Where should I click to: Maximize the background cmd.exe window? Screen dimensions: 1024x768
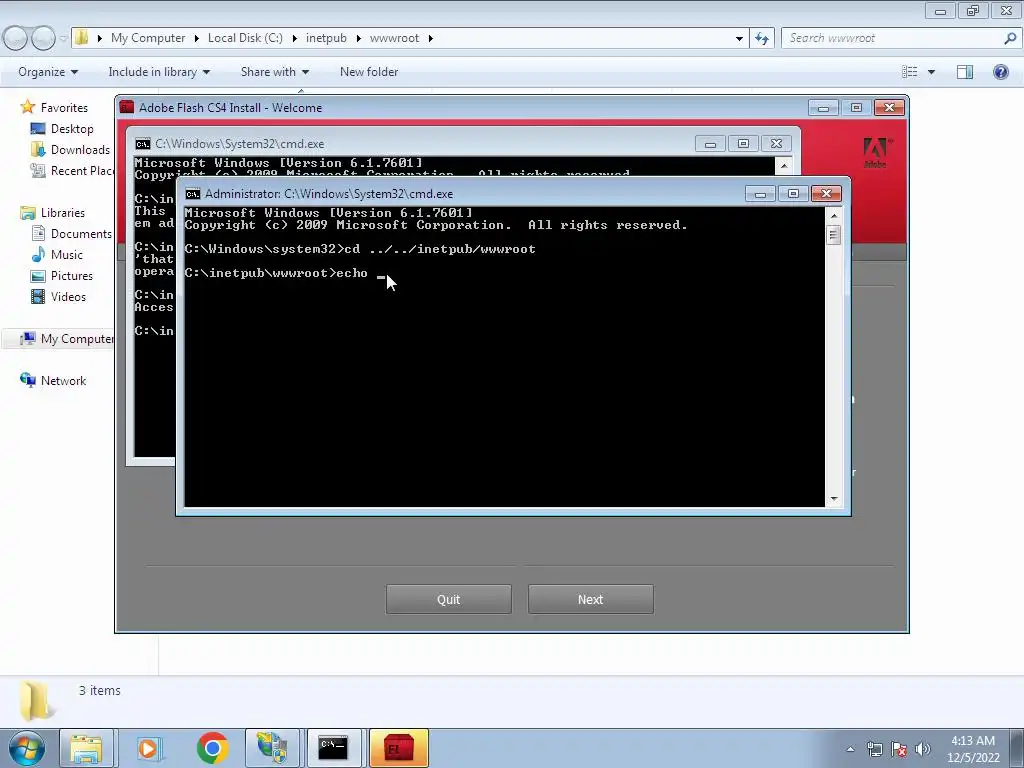(743, 144)
